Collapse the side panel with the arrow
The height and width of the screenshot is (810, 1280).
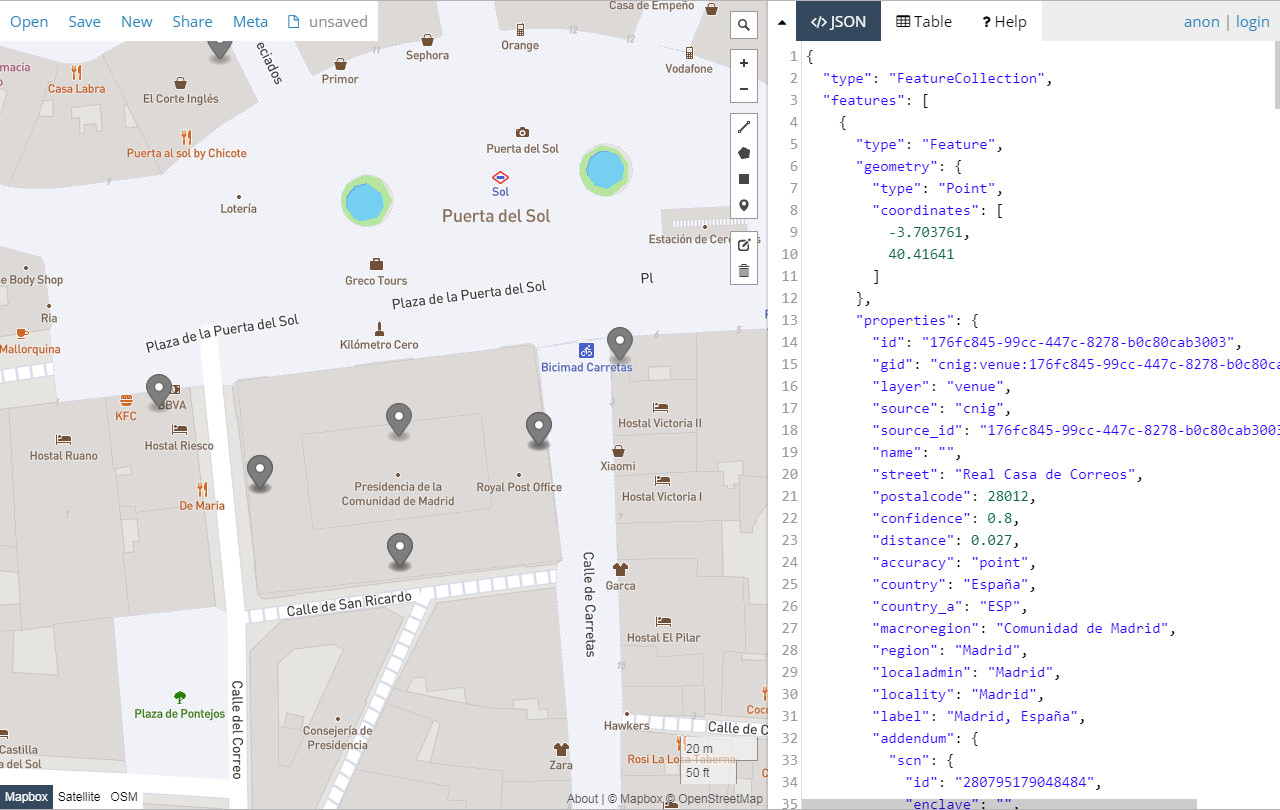click(783, 21)
